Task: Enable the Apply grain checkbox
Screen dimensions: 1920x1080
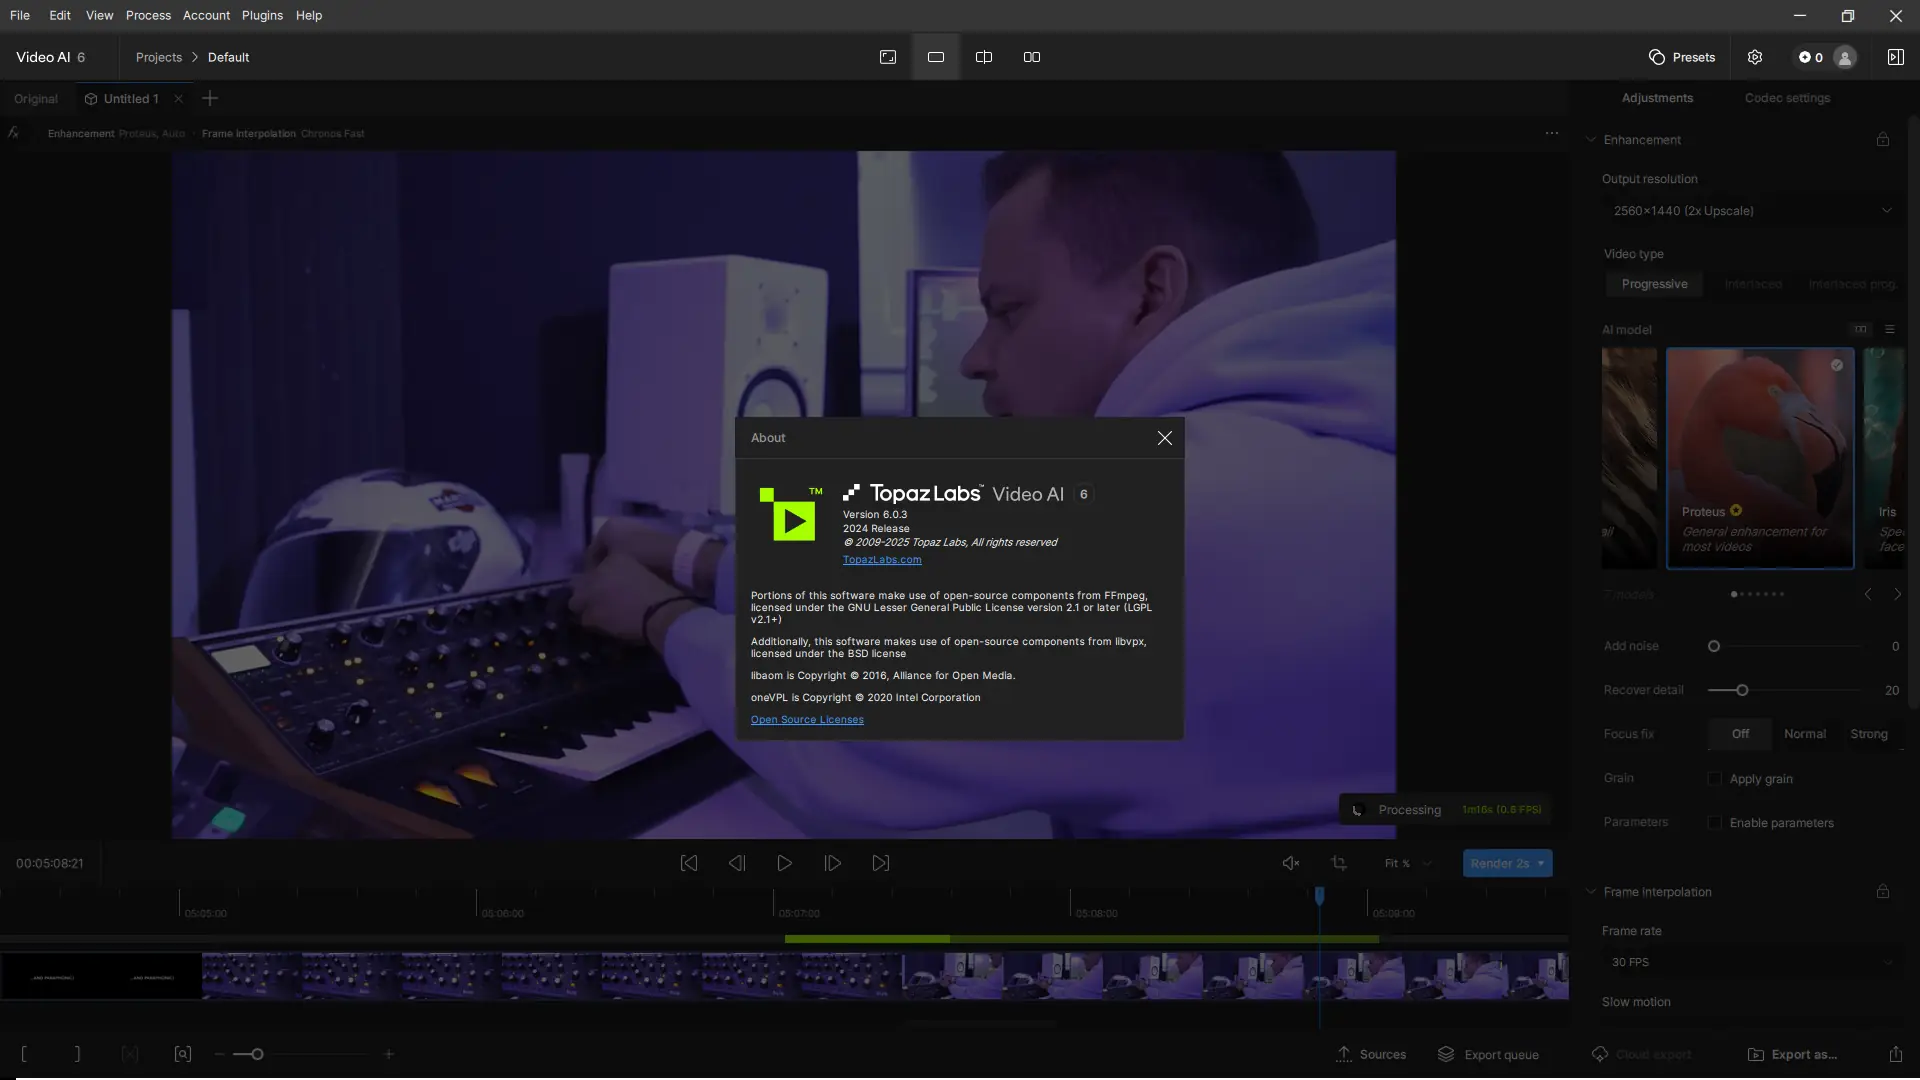Action: point(1714,779)
